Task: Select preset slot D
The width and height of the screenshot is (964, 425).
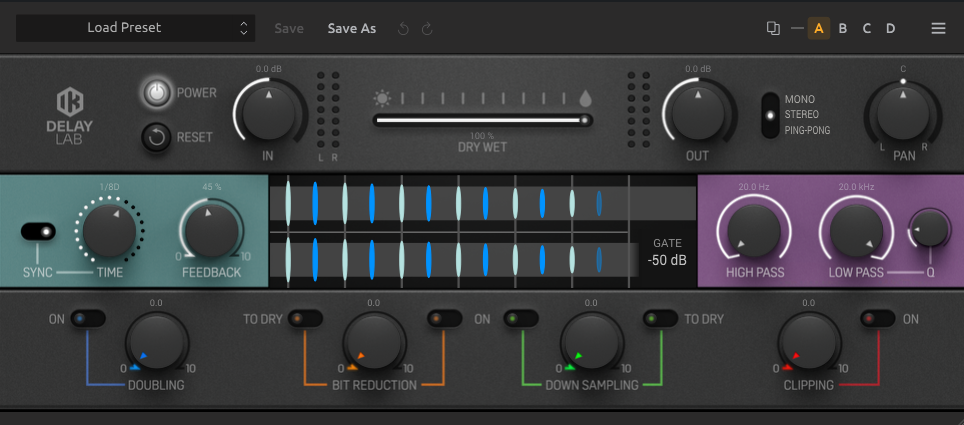Action: pyautogui.click(x=890, y=28)
